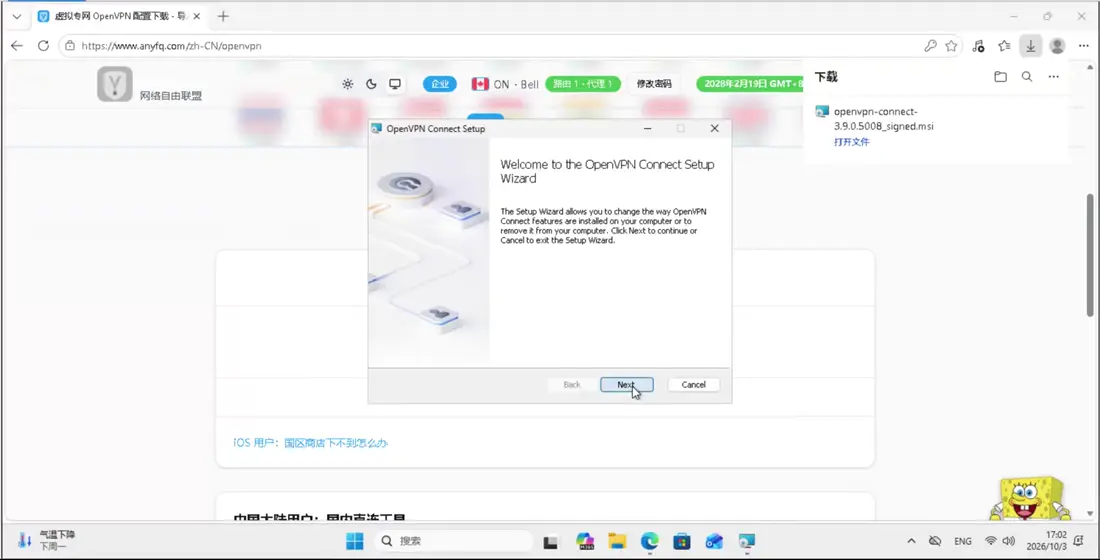Open the favorites list icon
This screenshot has width=1100, height=560.
(1005, 46)
